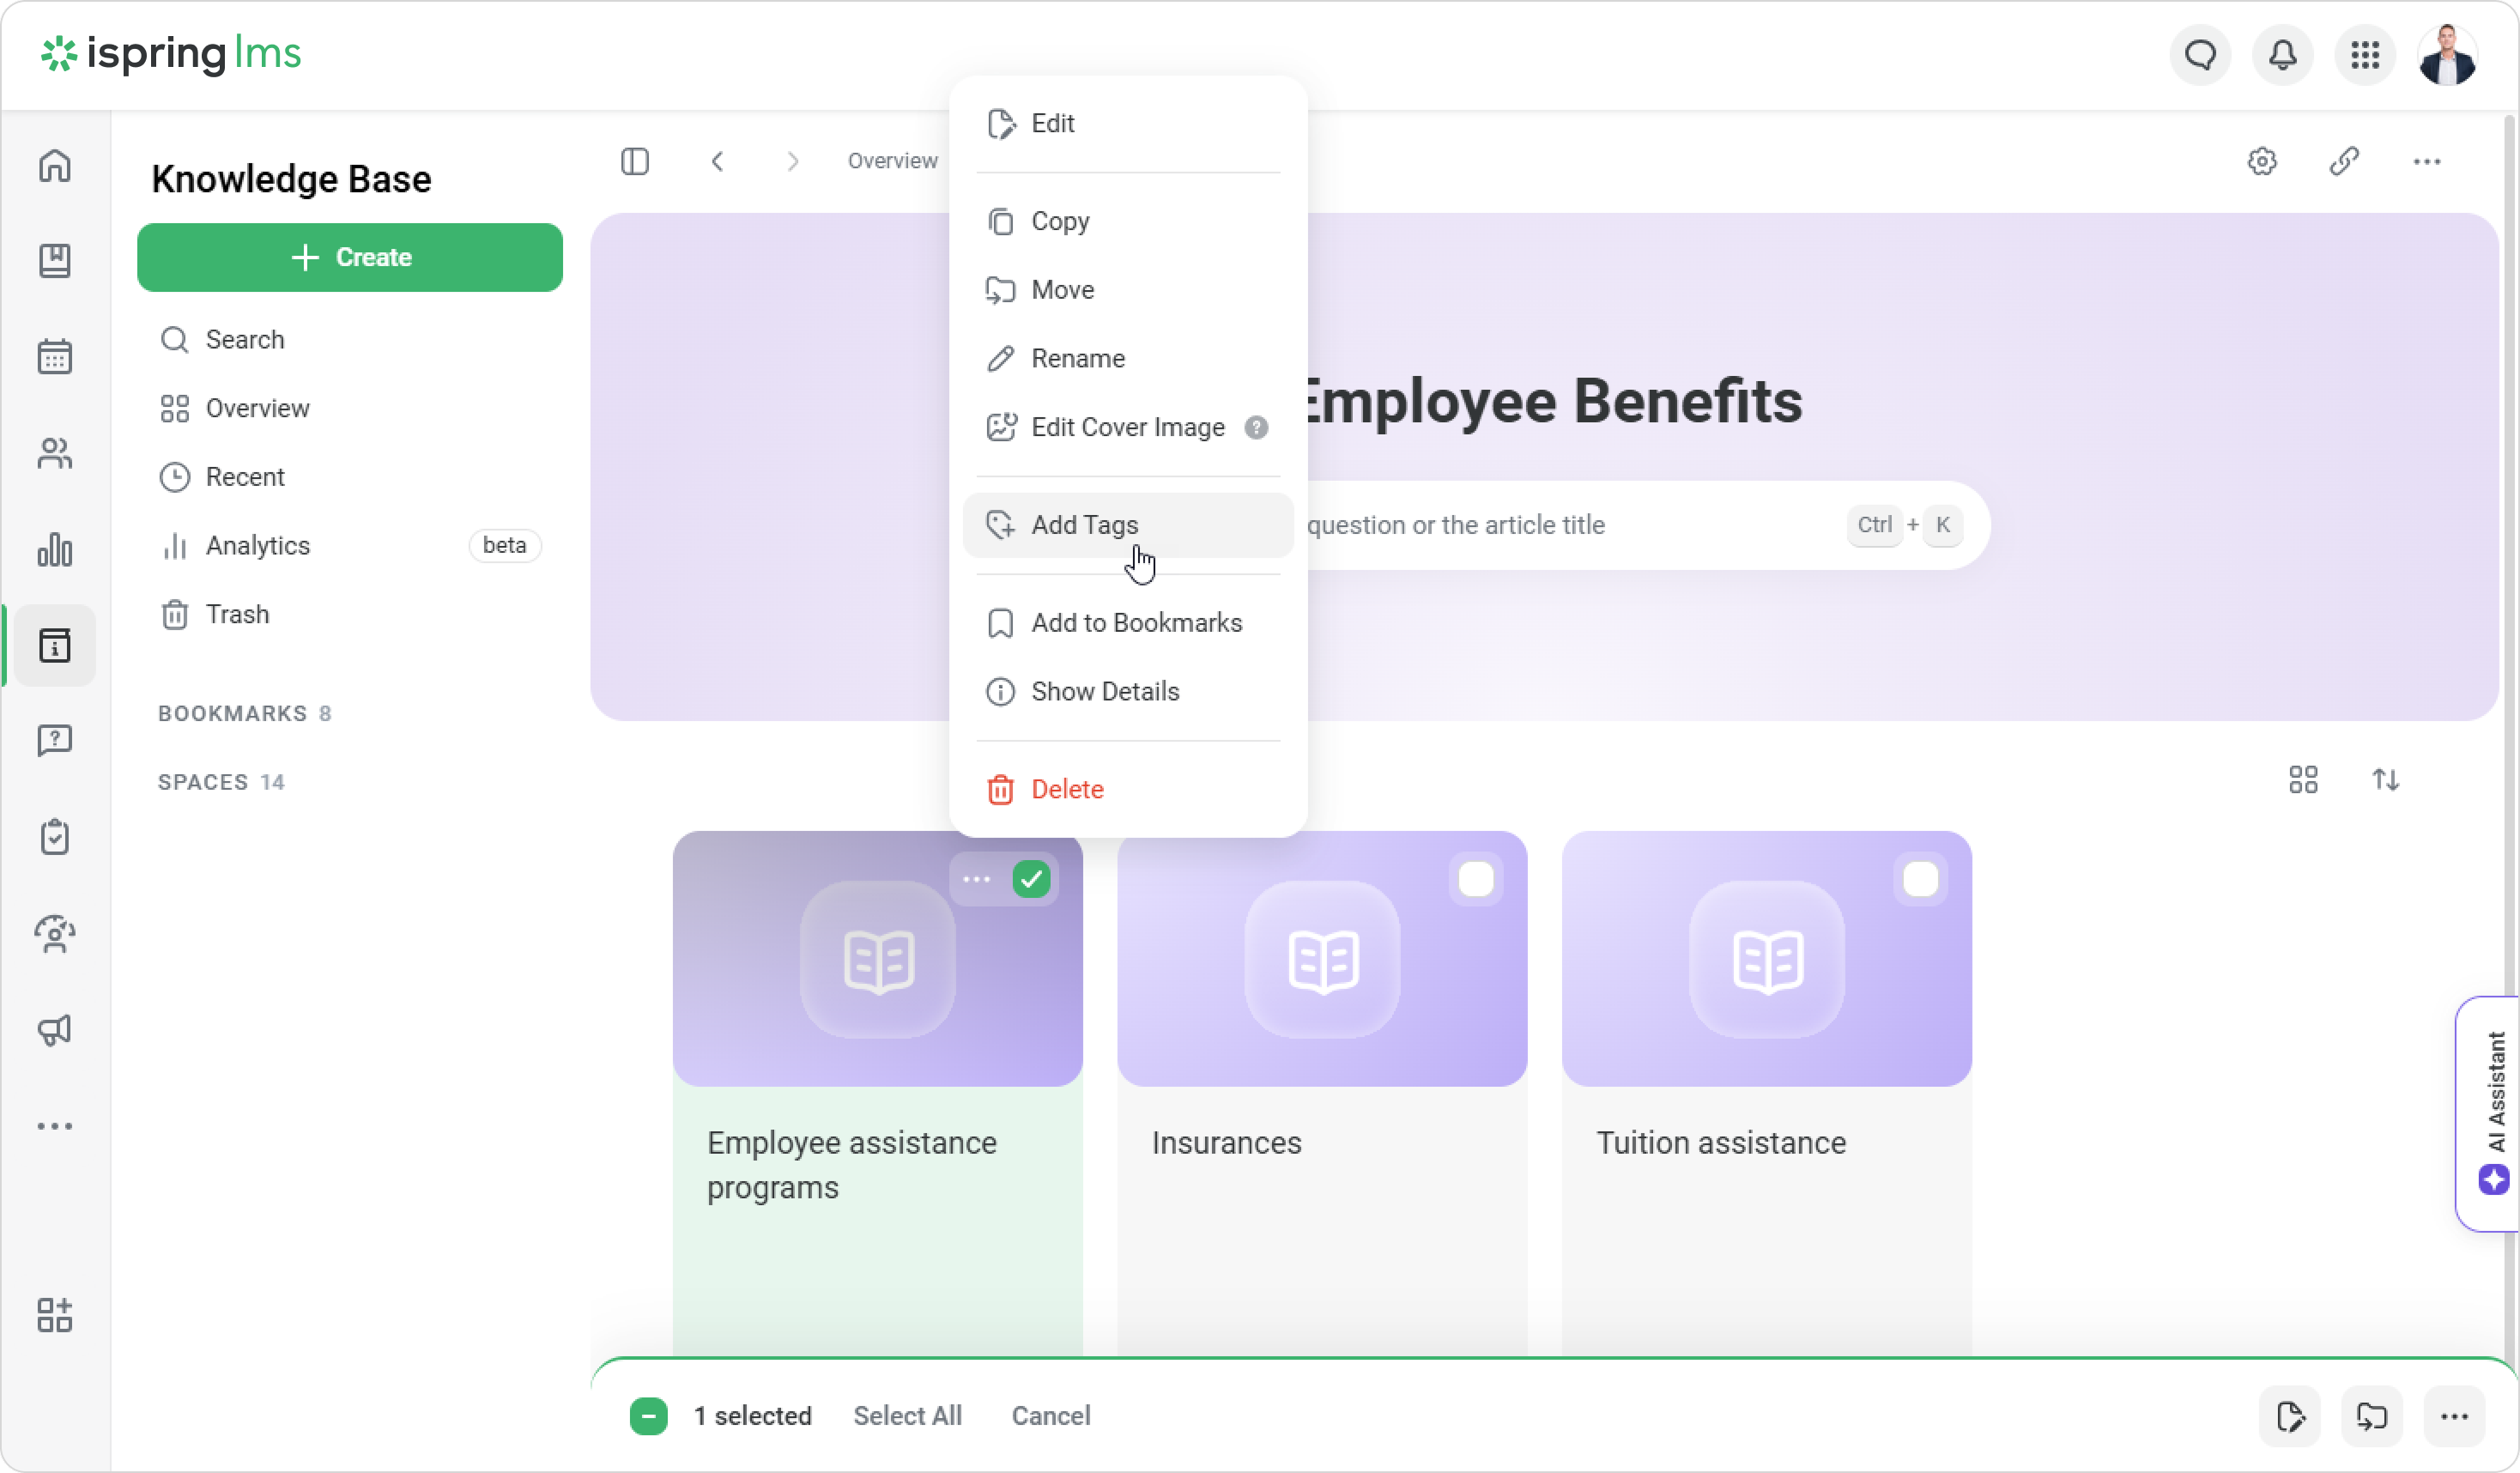Toggle the sidebar panel icon

pyautogui.click(x=635, y=161)
